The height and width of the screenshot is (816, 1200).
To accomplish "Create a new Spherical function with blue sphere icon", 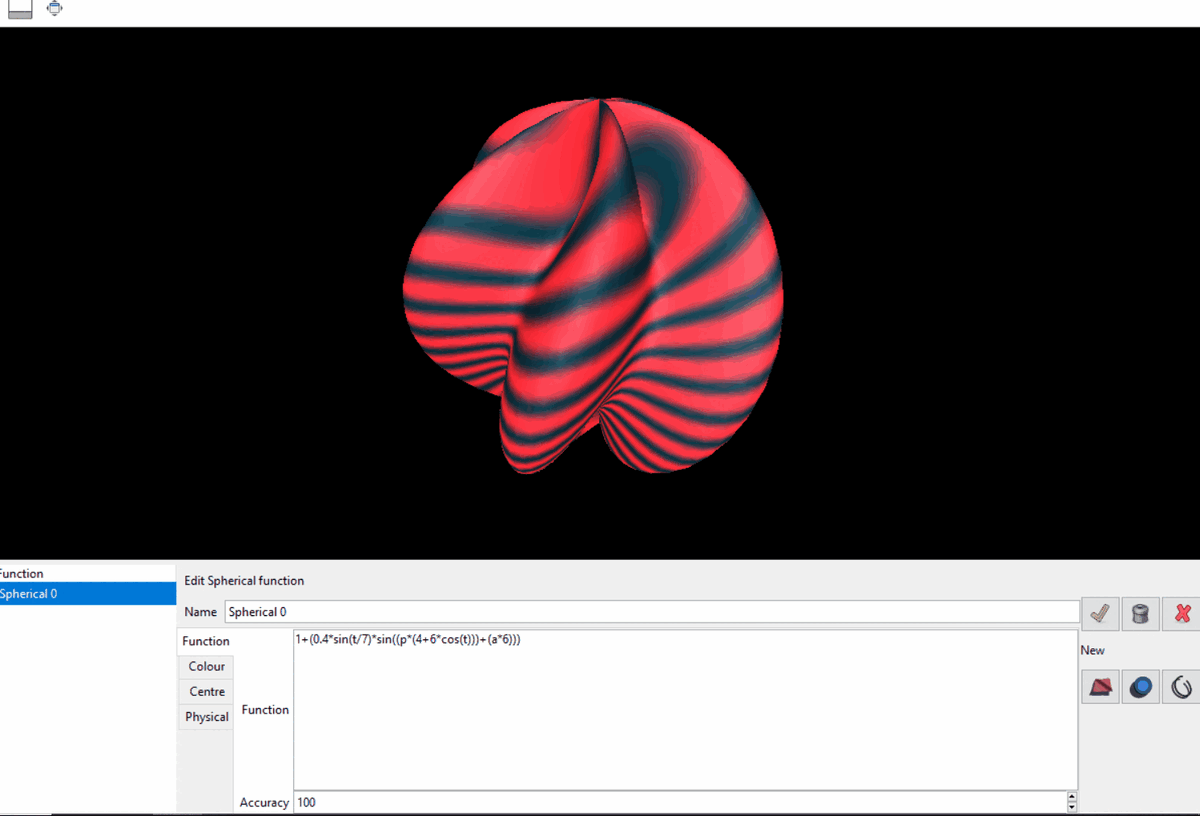I will click(x=1141, y=687).
